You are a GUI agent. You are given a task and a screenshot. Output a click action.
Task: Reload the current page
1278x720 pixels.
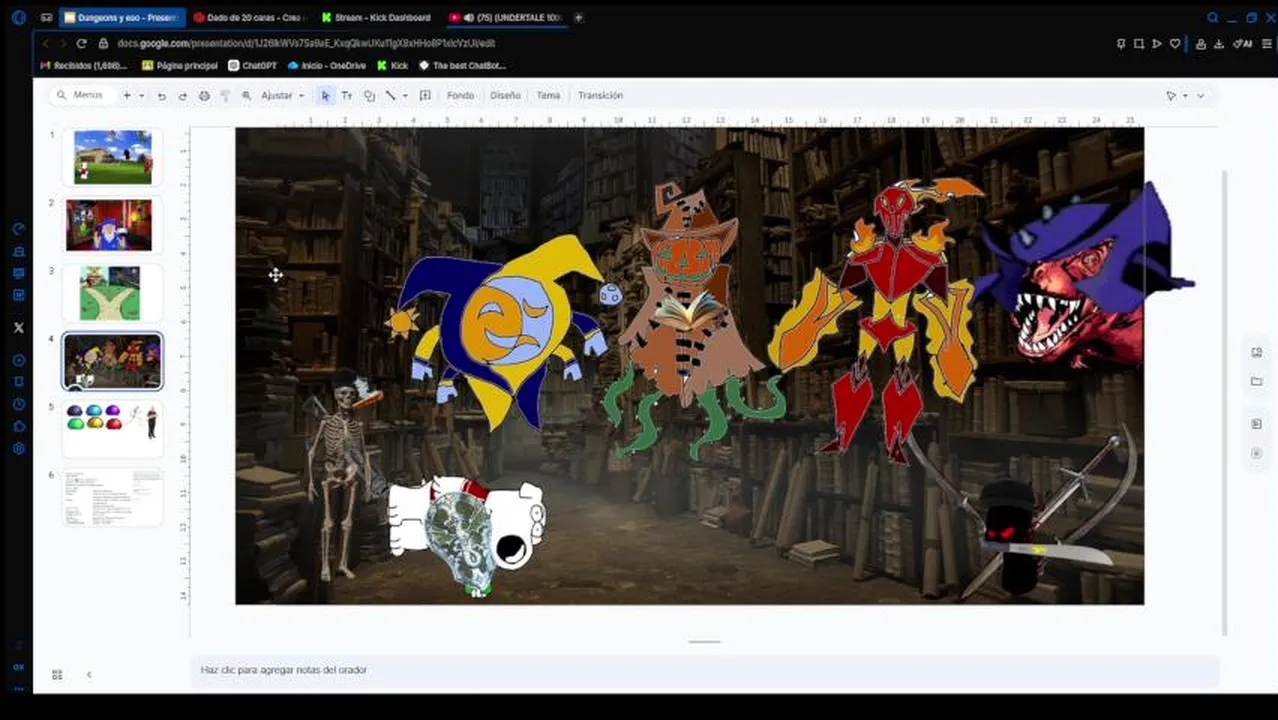(82, 44)
